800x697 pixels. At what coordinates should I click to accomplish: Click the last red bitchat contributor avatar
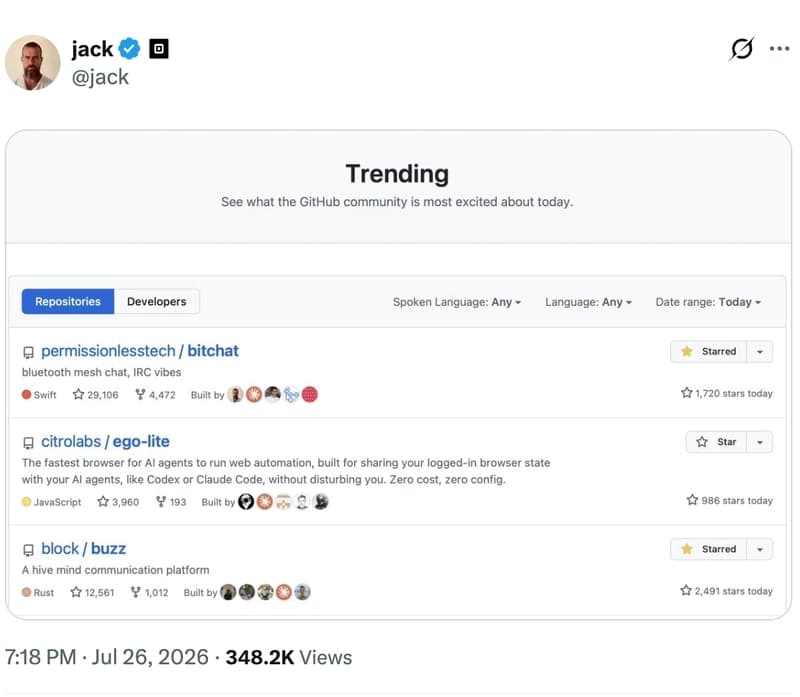click(310, 394)
